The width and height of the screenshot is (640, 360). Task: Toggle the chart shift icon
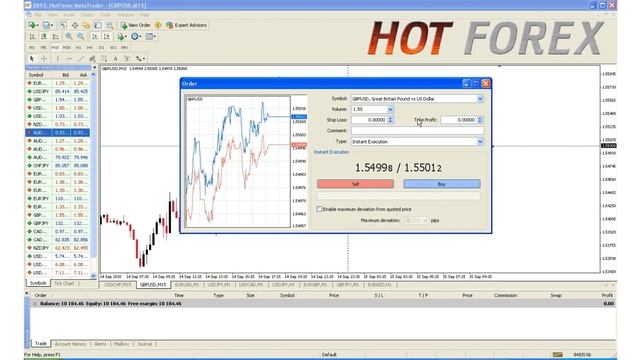point(107,36)
